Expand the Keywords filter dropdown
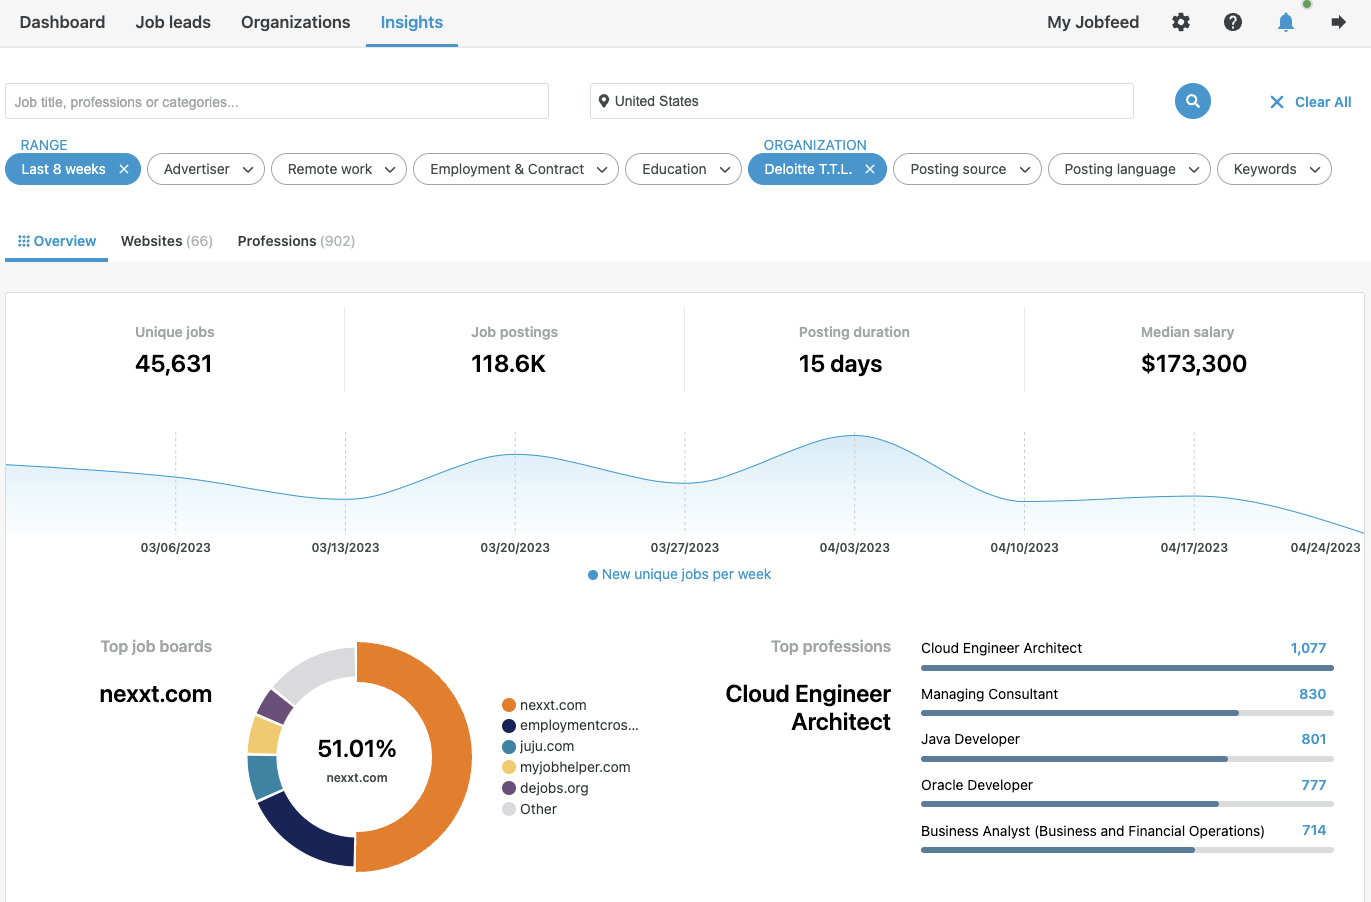 coord(1274,169)
